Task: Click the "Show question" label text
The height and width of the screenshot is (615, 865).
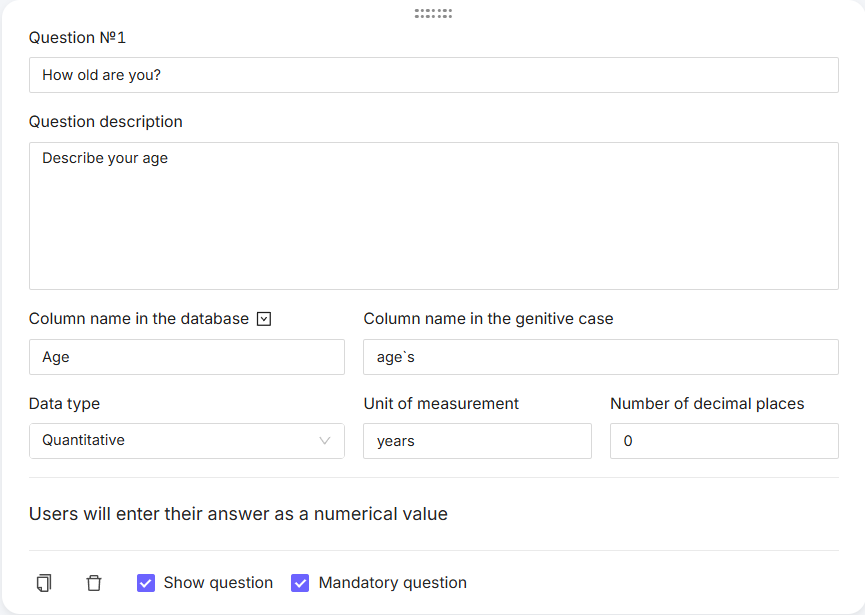Action: click(218, 583)
